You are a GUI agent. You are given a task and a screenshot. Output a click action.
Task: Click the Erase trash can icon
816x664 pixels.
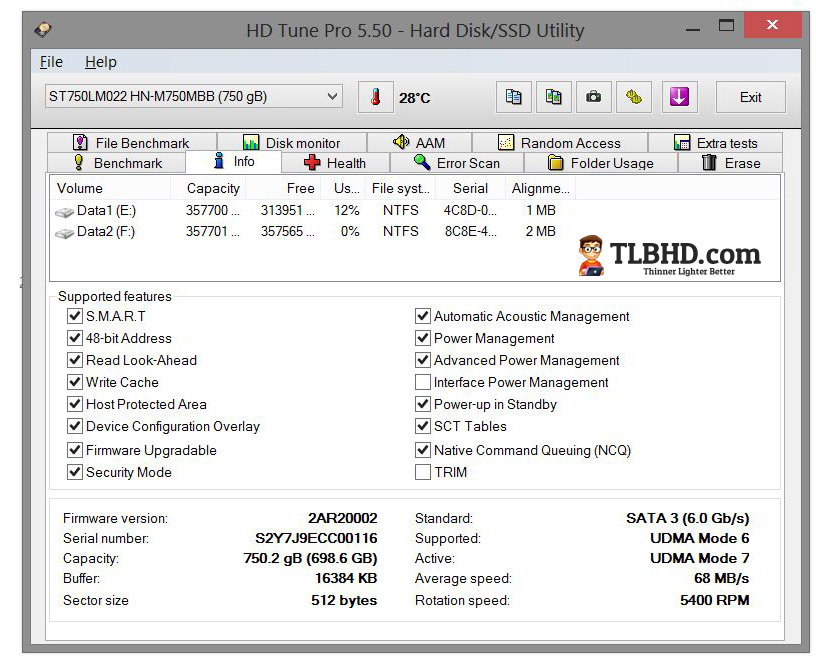[x=709, y=163]
